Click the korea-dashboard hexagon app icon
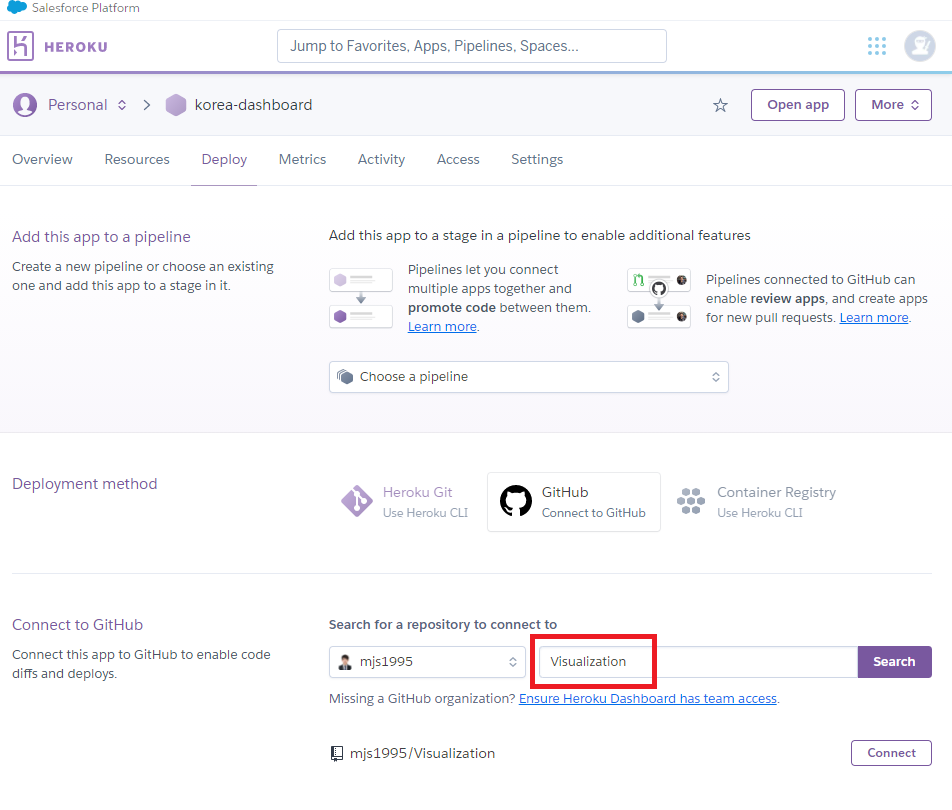The height and width of the screenshot is (810, 952). click(x=176, y=105)
